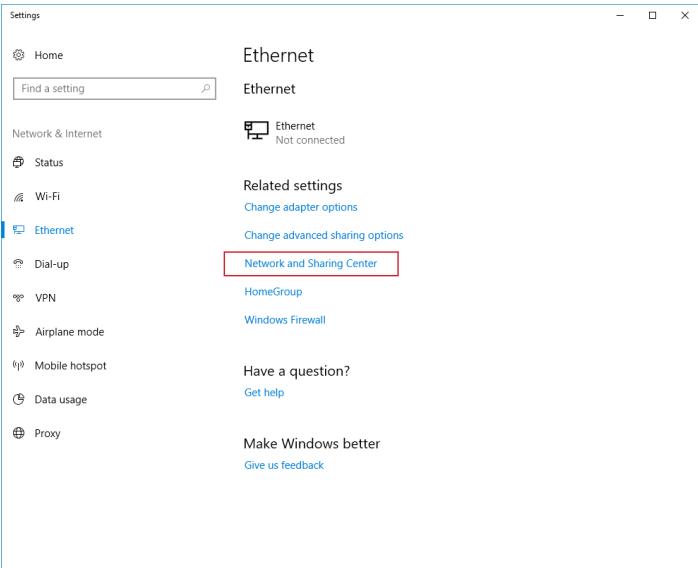
Task: Click the Airplane mode plane icon
Action: coord(19,332)
